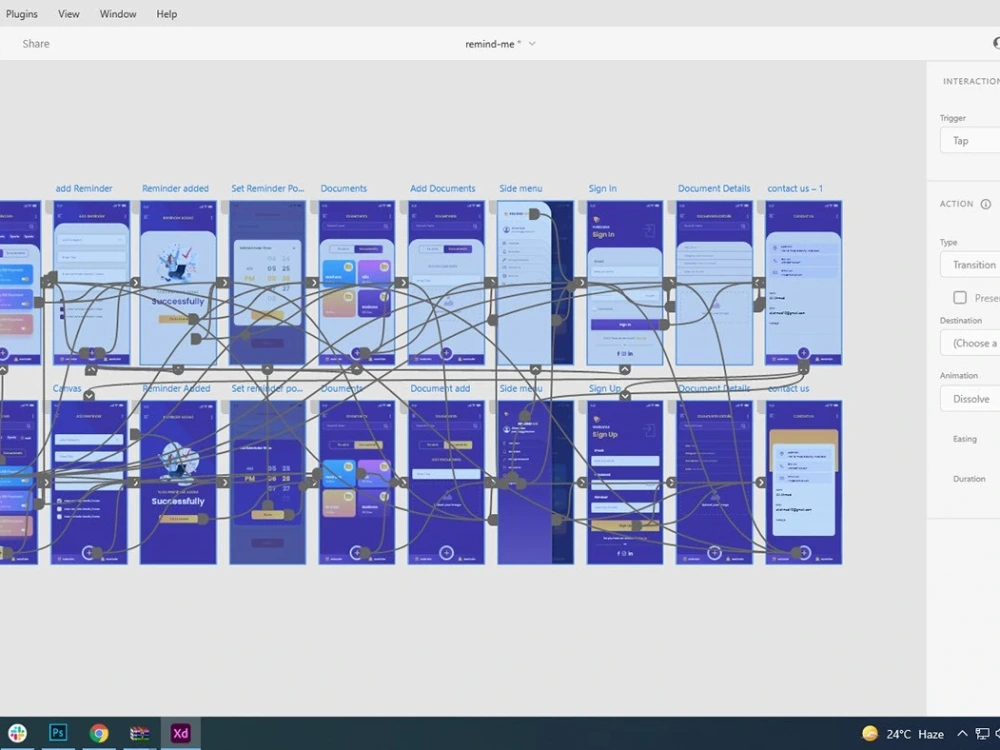Open Photoshop from the taskbar
This screenshot has width=1000, height=750.
tap(58, 733)
